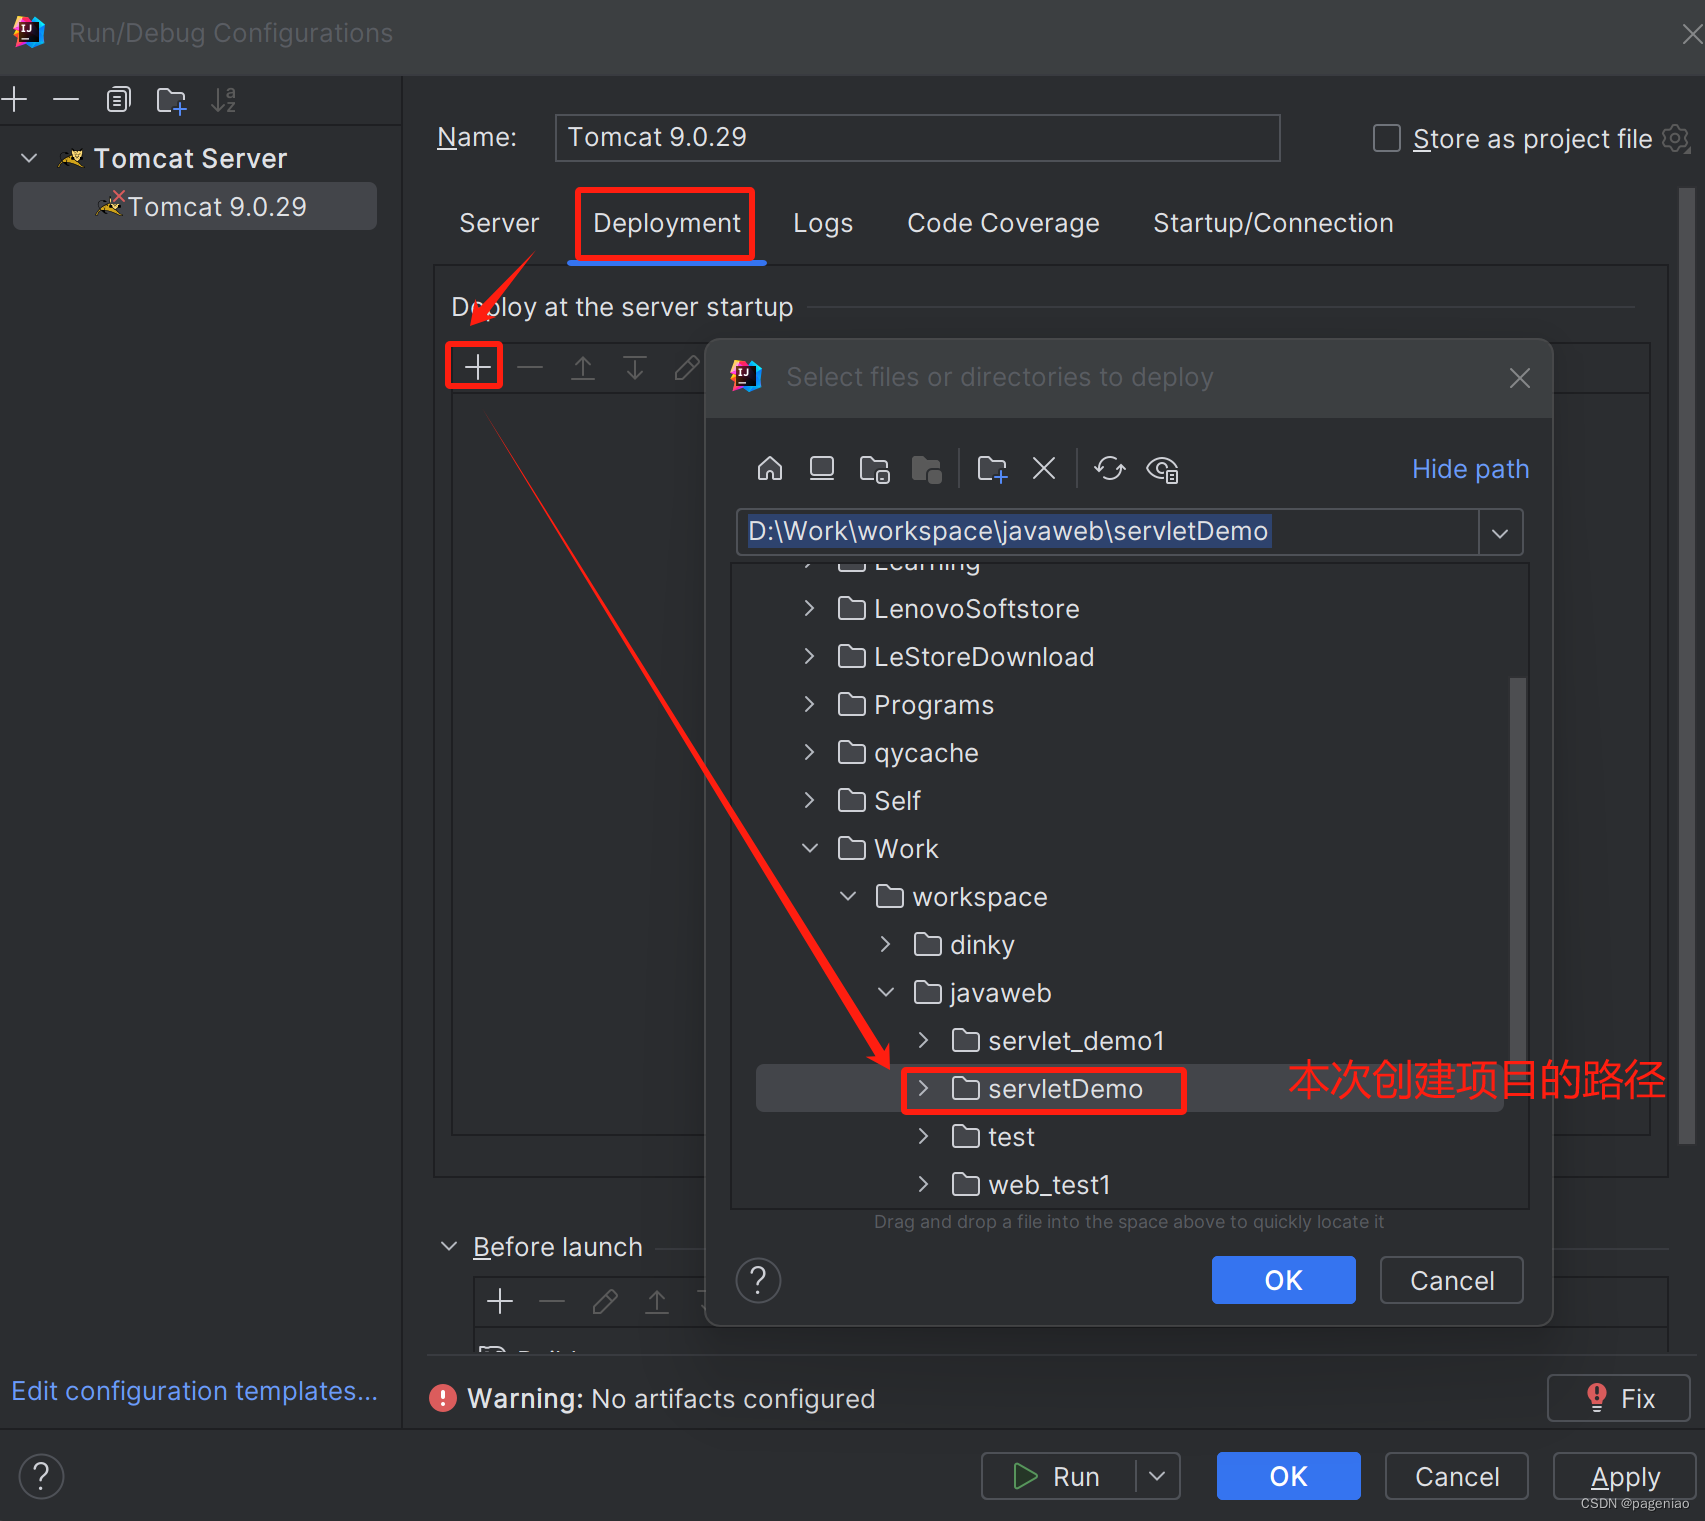Image resolution: width=1705 pixels, height=1521 pixels.
Task: Expand LenovoSoftstore folder
Action: [x=809, y=608]
